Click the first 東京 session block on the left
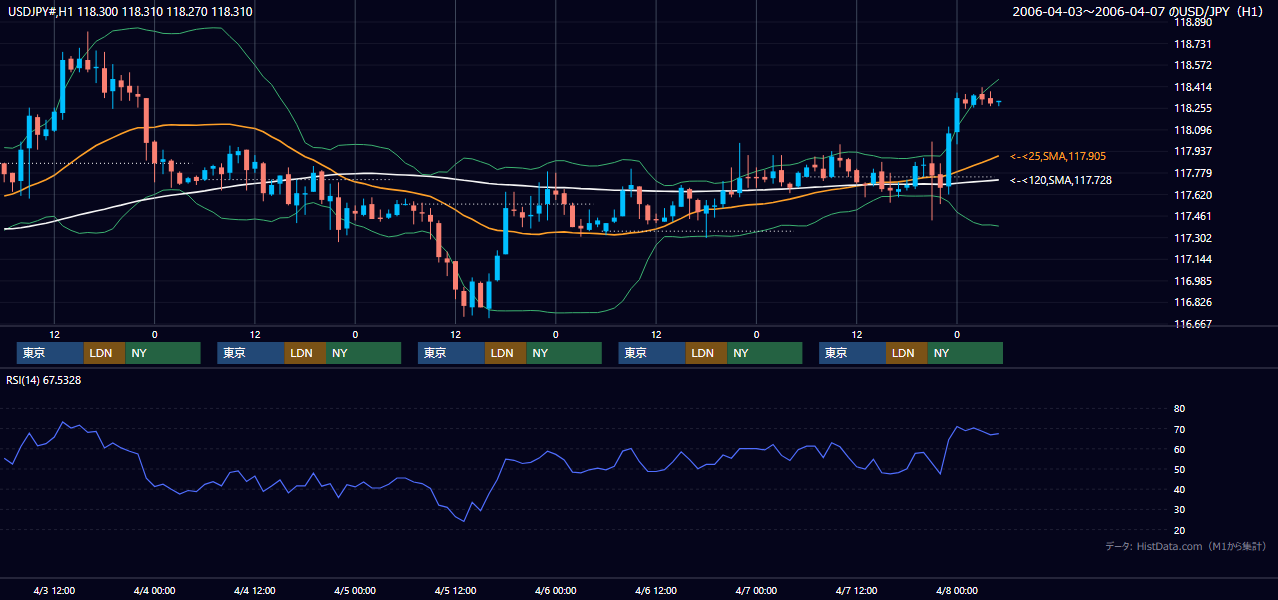The image size is (1278, 600). pyautogui.click(x=50, y=353)
